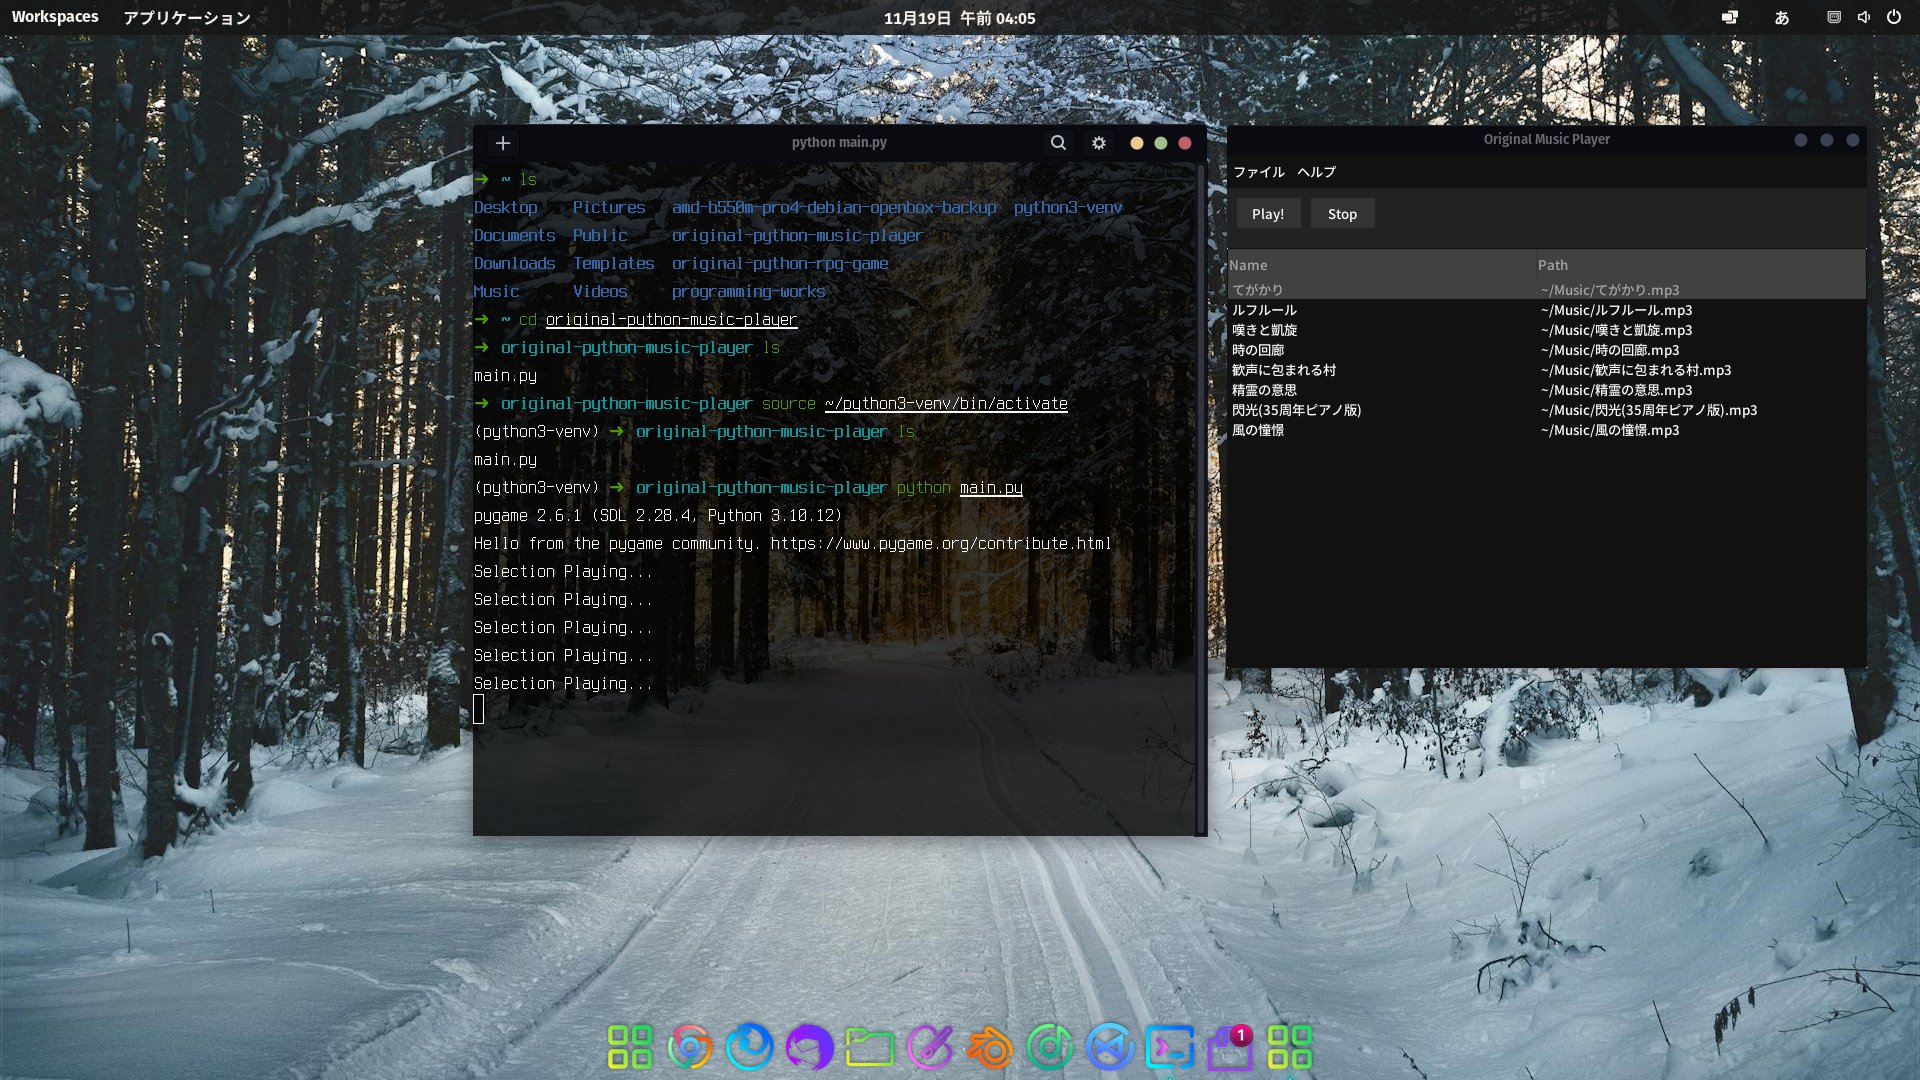1920x1080 pixels.
Task: Open Chromium browser from the dock
Action: click(688, 1048)
